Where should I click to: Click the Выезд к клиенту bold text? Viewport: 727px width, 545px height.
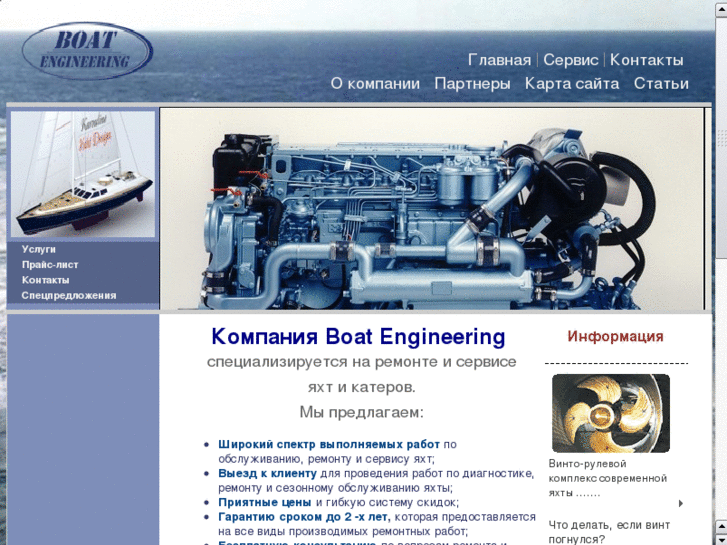(x=267, y=474)
